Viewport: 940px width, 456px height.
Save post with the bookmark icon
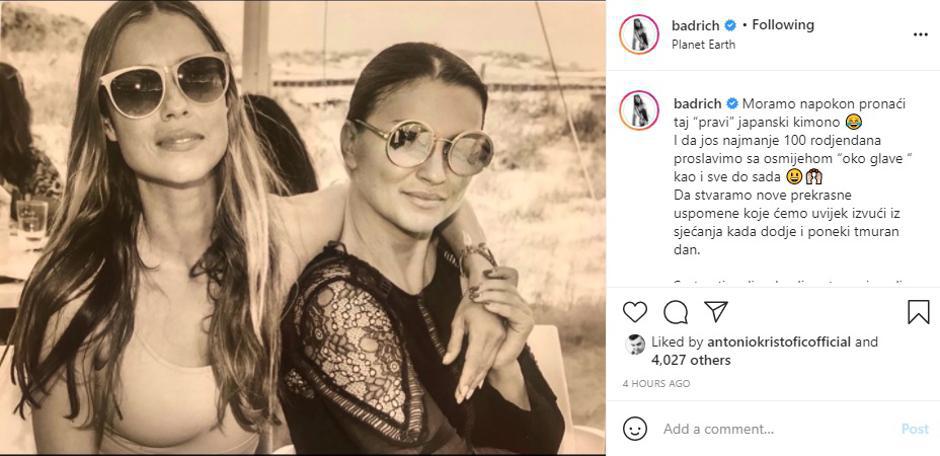pos(918,312)
